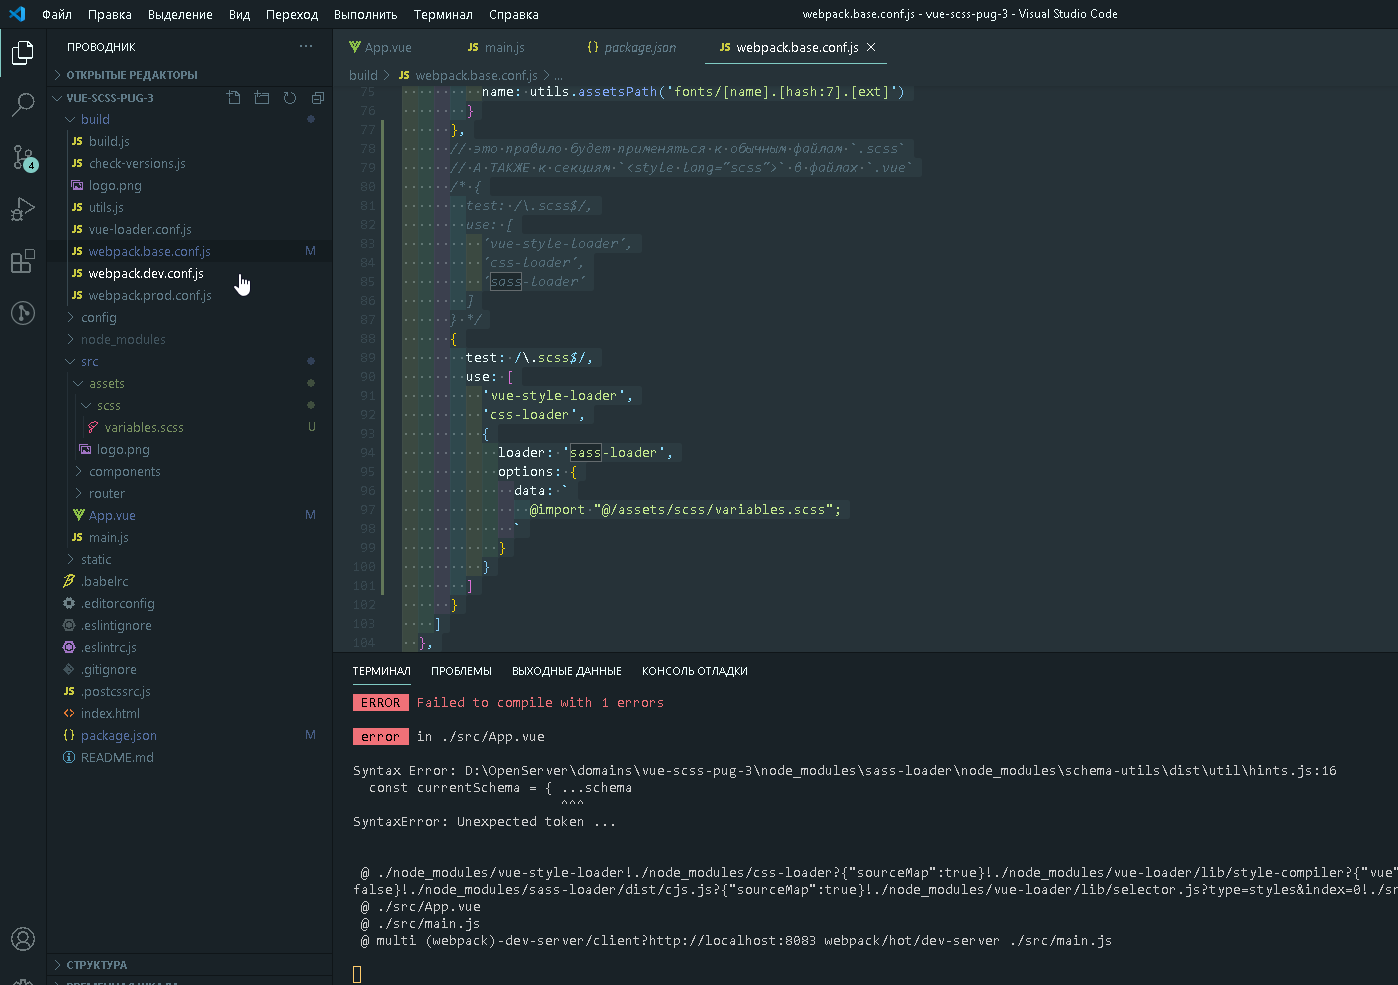Open the Run and Debug view
Screen dimensions: 1398x985
coord(23,209)
